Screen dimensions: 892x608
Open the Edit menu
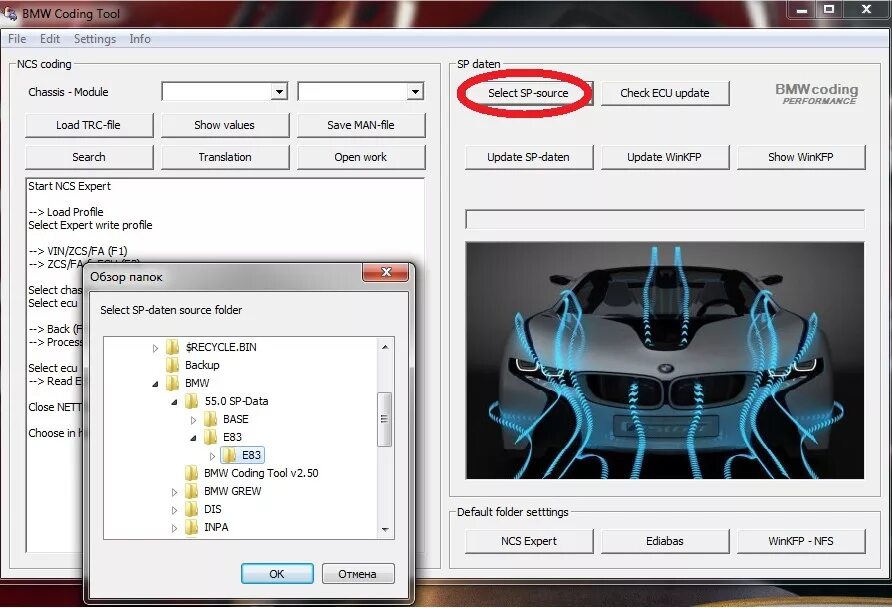49,39
